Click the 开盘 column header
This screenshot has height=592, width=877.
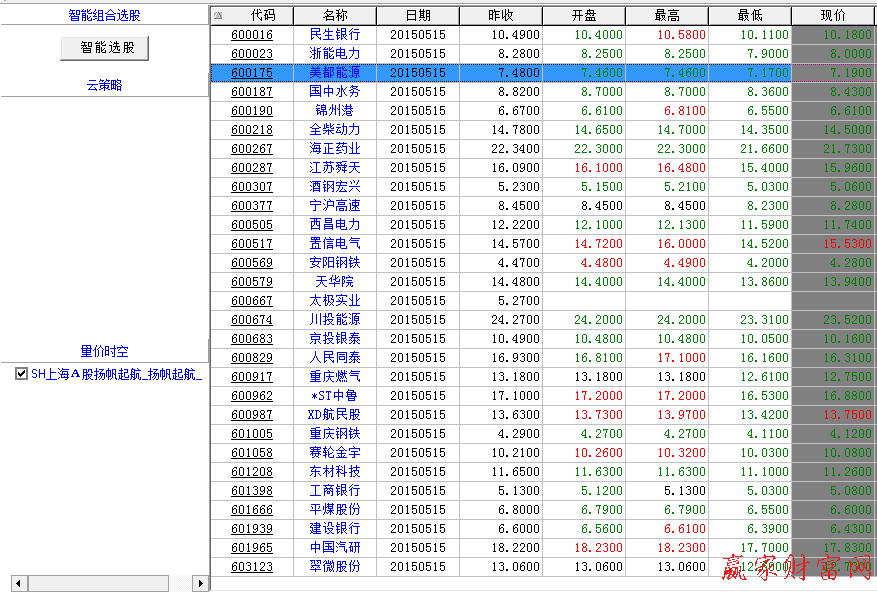(584, 15)
